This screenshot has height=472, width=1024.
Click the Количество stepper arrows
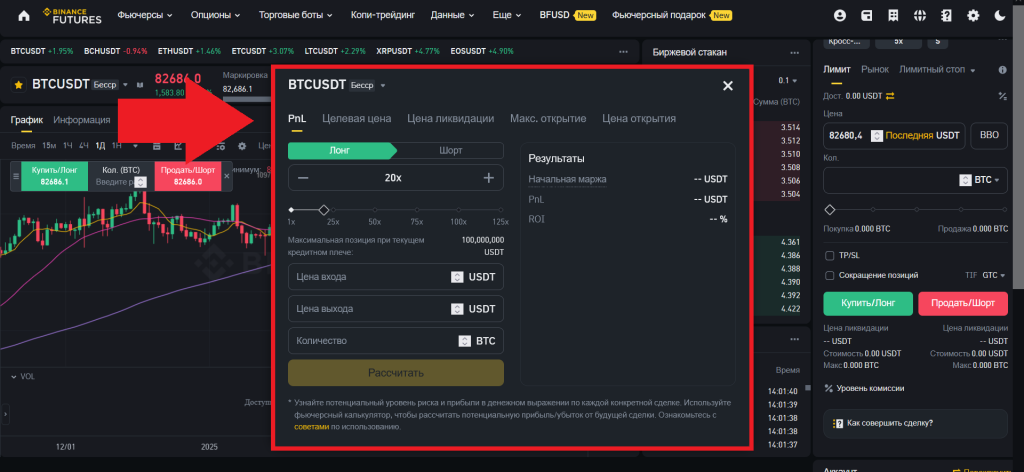coord(464,341)
